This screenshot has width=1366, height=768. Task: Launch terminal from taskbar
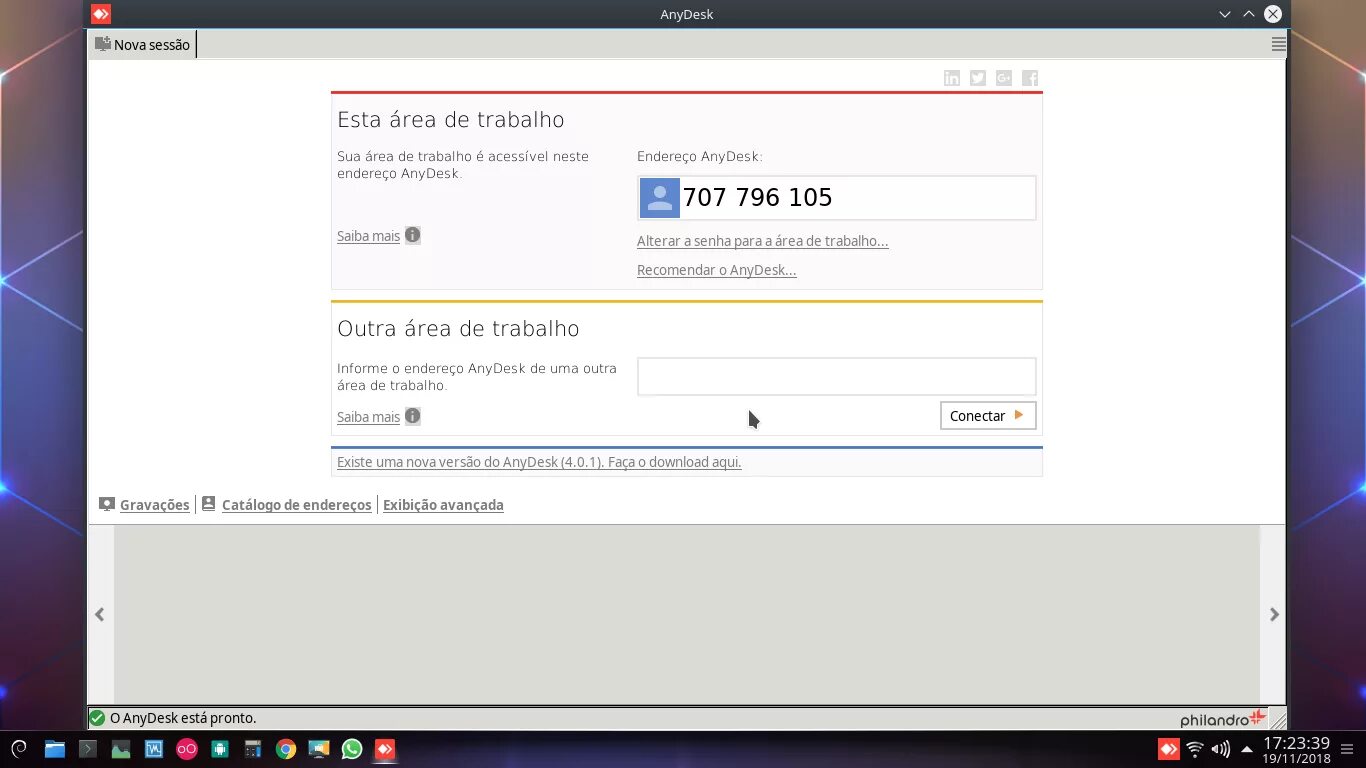coord(88,748)
